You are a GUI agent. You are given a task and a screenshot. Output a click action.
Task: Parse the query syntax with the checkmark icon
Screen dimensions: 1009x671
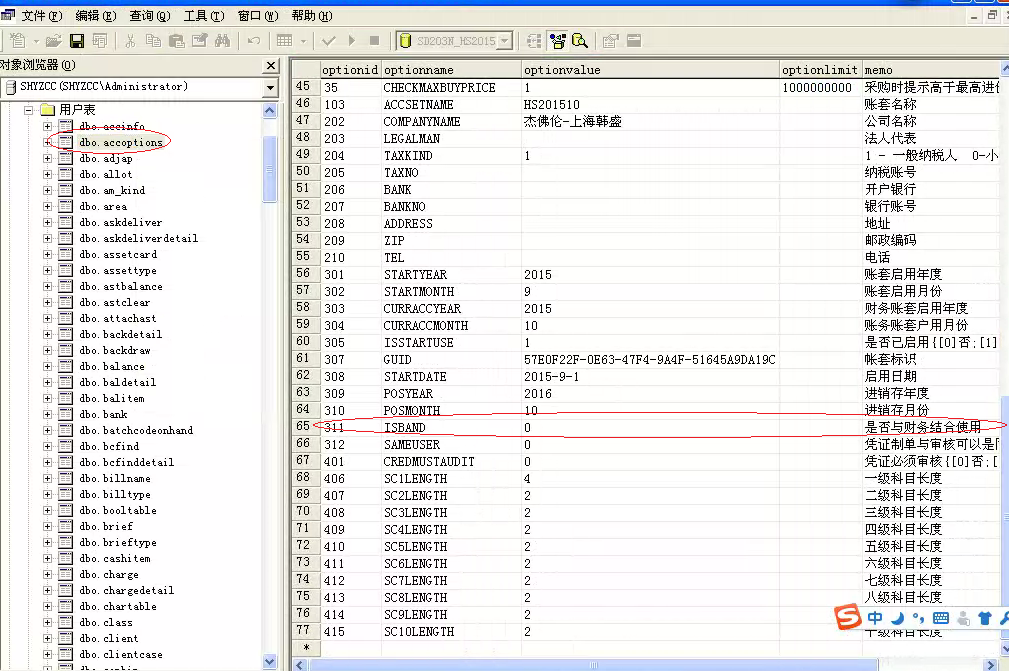click(x=330, y=40)
